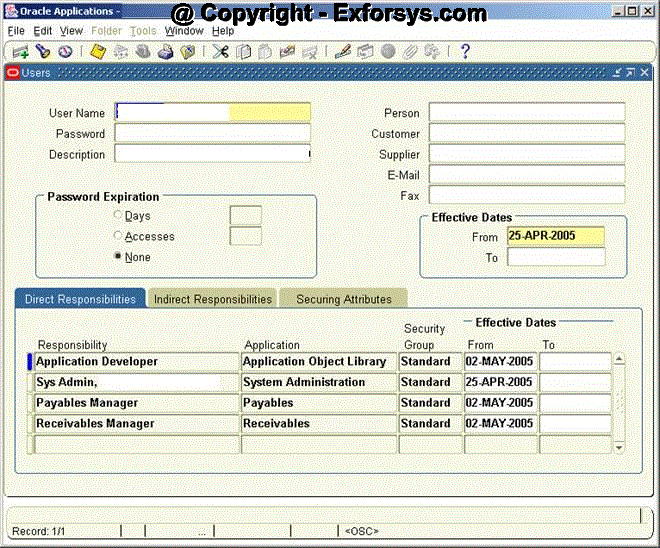The width and height of the screenshot is (660, 548).
Task: Click the New record toolbar icon
Action: [20, 51]
